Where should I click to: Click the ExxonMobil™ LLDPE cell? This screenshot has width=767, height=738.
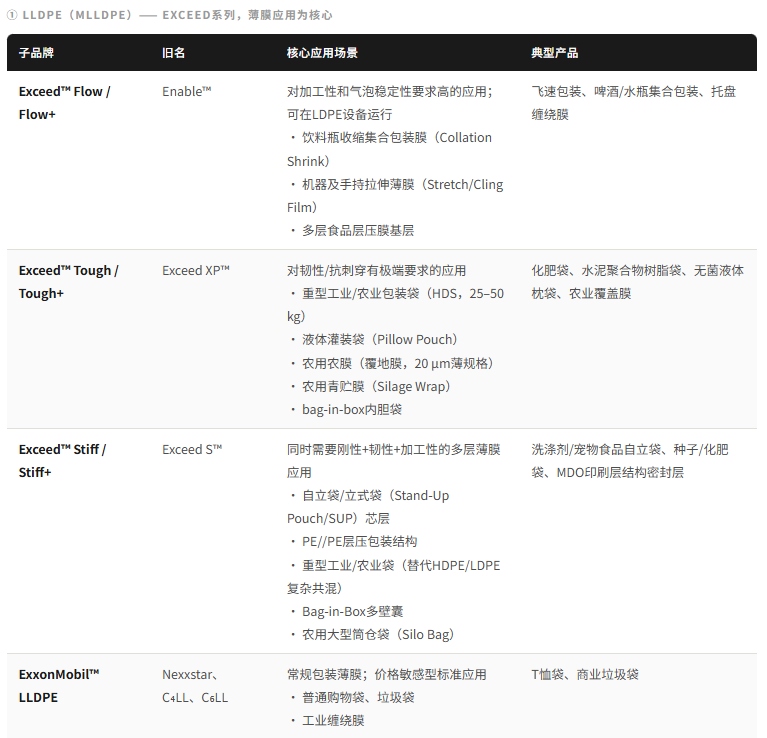click(x=59, y=686)
